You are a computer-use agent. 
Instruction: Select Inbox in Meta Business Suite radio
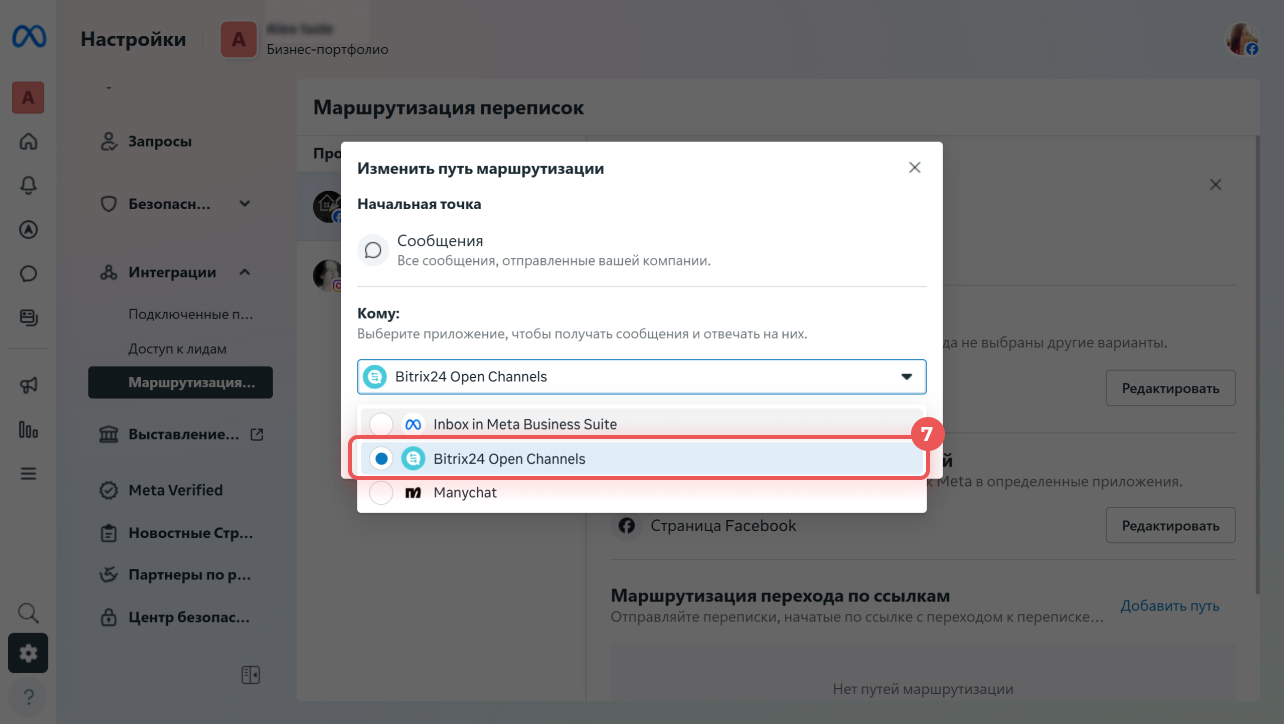click(x=381, y=424)
